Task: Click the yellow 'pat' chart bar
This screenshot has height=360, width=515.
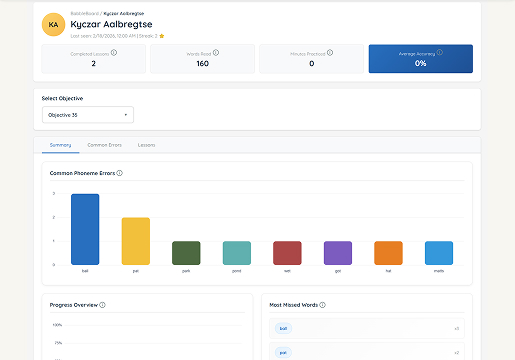Action: [136, 241]
